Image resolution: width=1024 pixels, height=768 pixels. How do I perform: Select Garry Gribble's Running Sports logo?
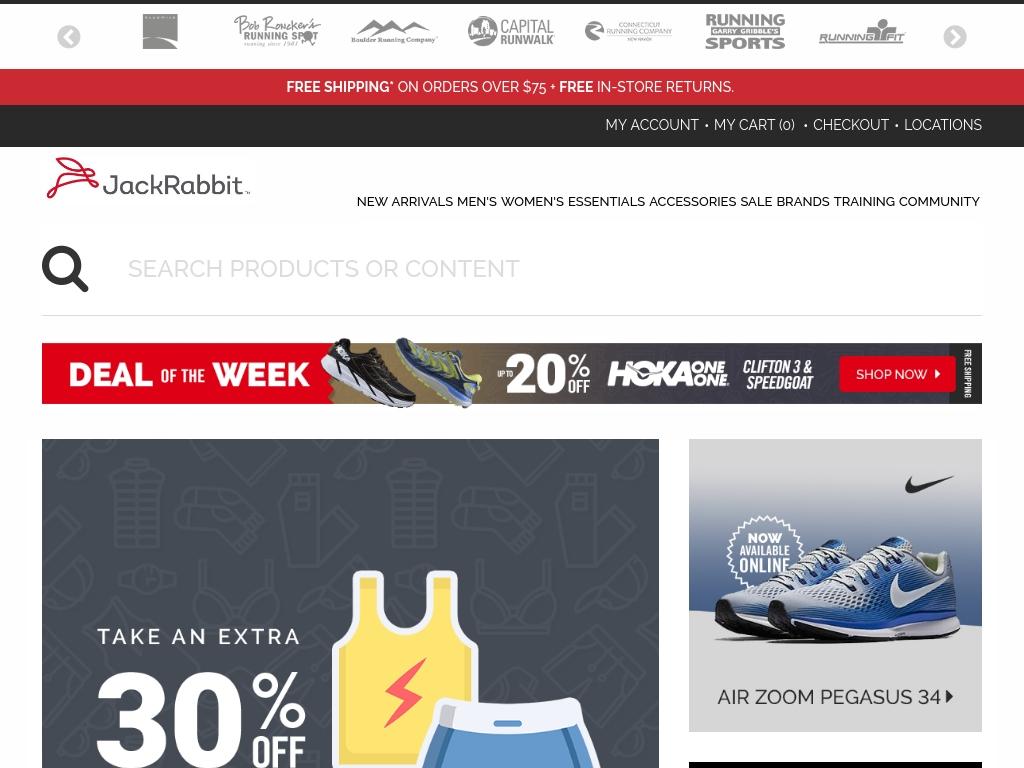[745, 31]
